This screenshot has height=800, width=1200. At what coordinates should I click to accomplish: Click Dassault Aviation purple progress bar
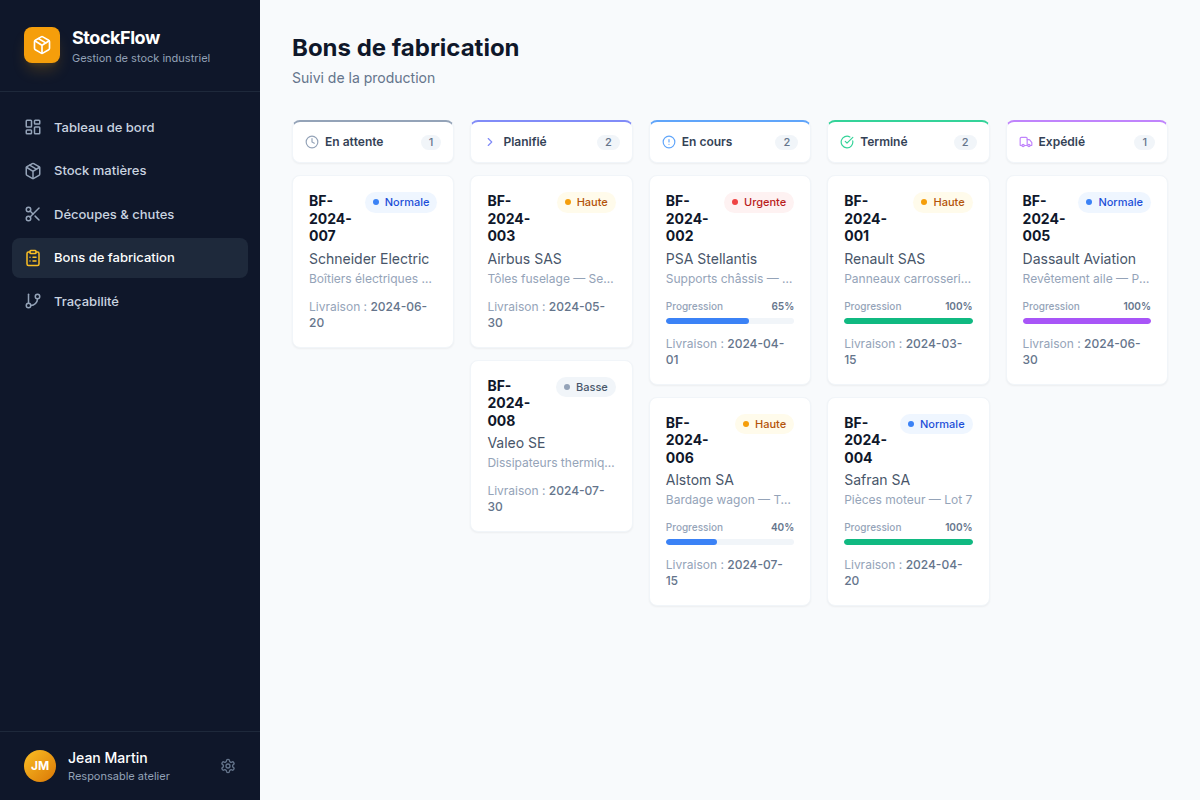[1087, 321]
